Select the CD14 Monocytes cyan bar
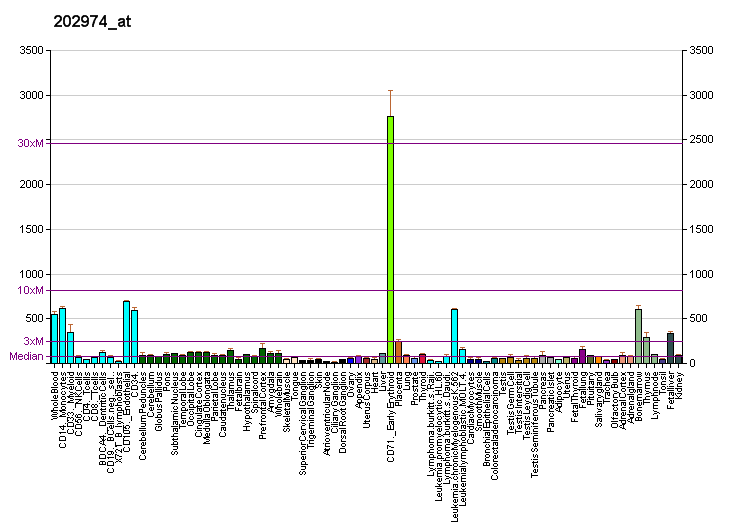 point(63,336)
